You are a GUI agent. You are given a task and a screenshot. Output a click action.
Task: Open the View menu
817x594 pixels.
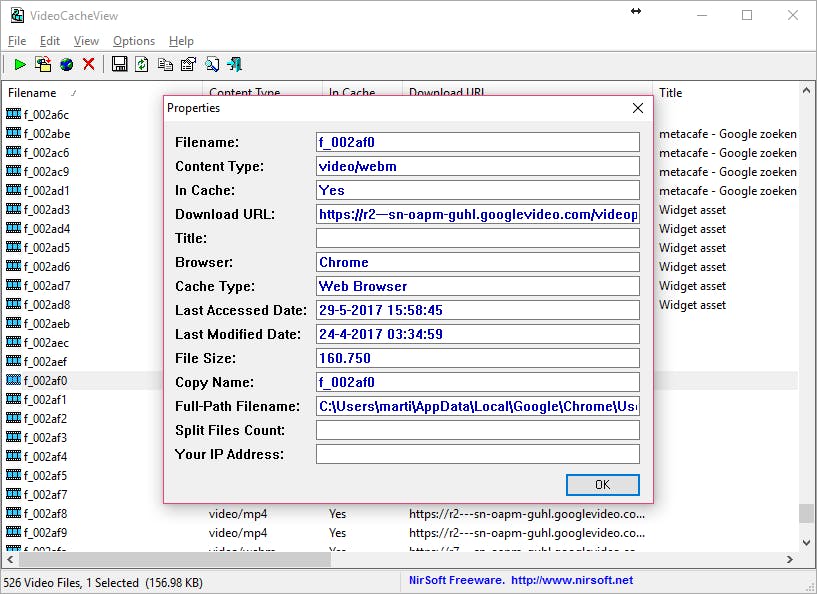coord(86,41)
